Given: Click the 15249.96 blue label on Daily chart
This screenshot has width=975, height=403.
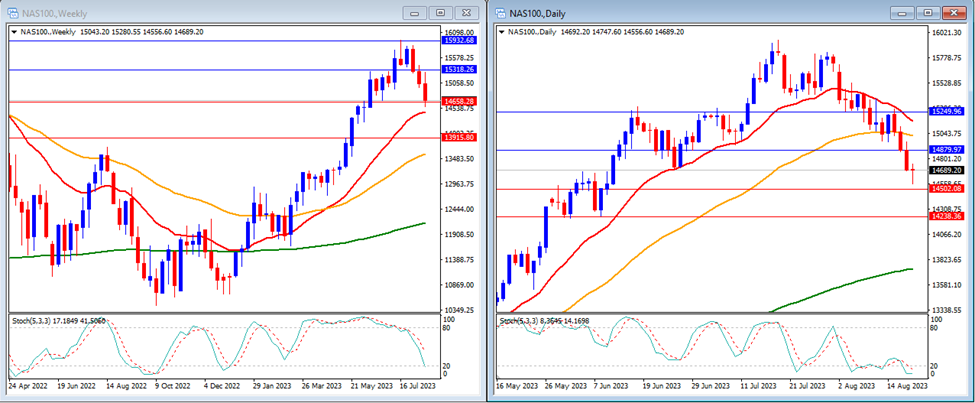Looking at the screenshot, I should pyautogui.click(x=946, y=111).
